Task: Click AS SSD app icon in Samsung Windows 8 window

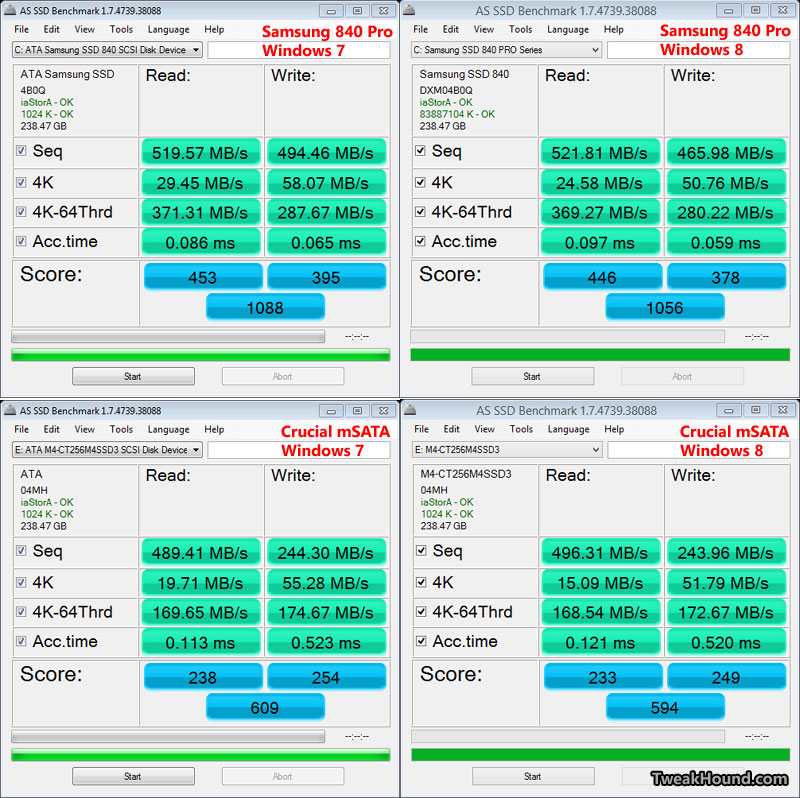Action: click(409, 10)
